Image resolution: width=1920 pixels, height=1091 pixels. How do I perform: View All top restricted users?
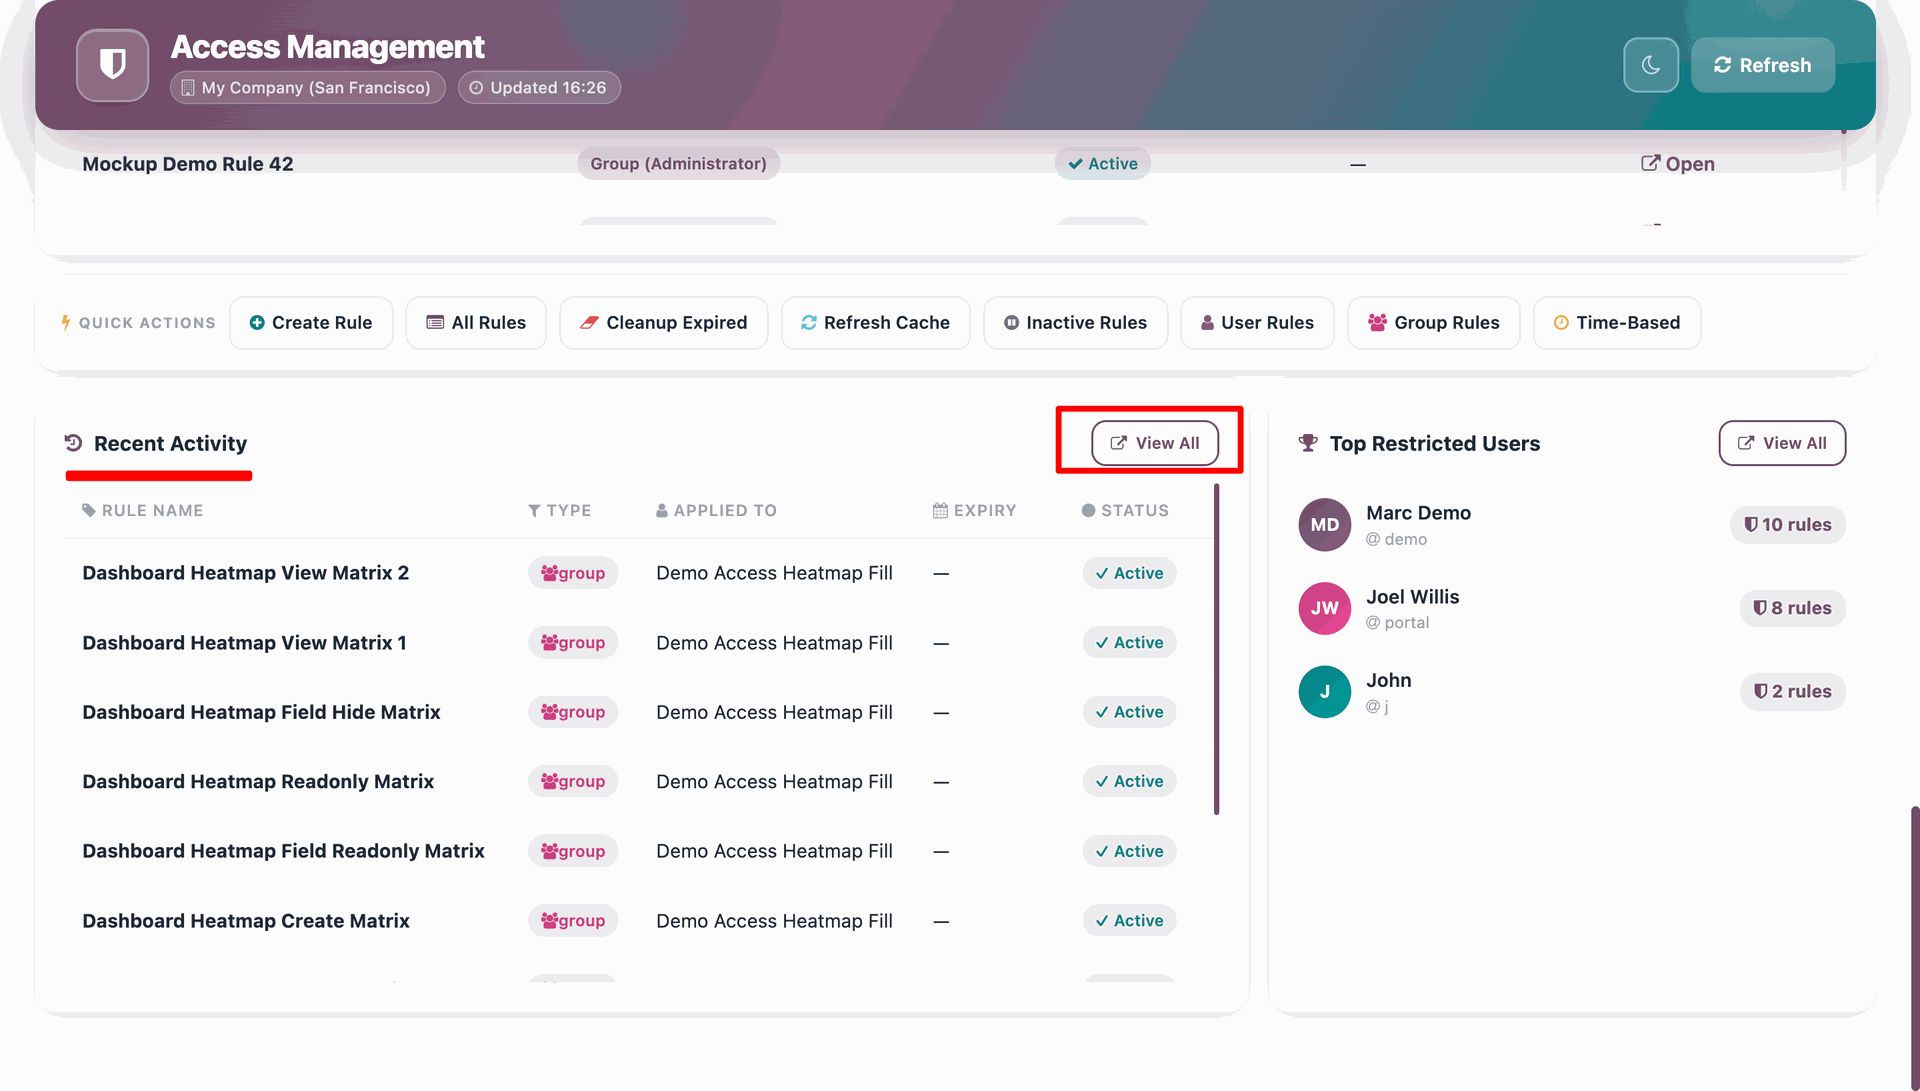pos(1782,443)
